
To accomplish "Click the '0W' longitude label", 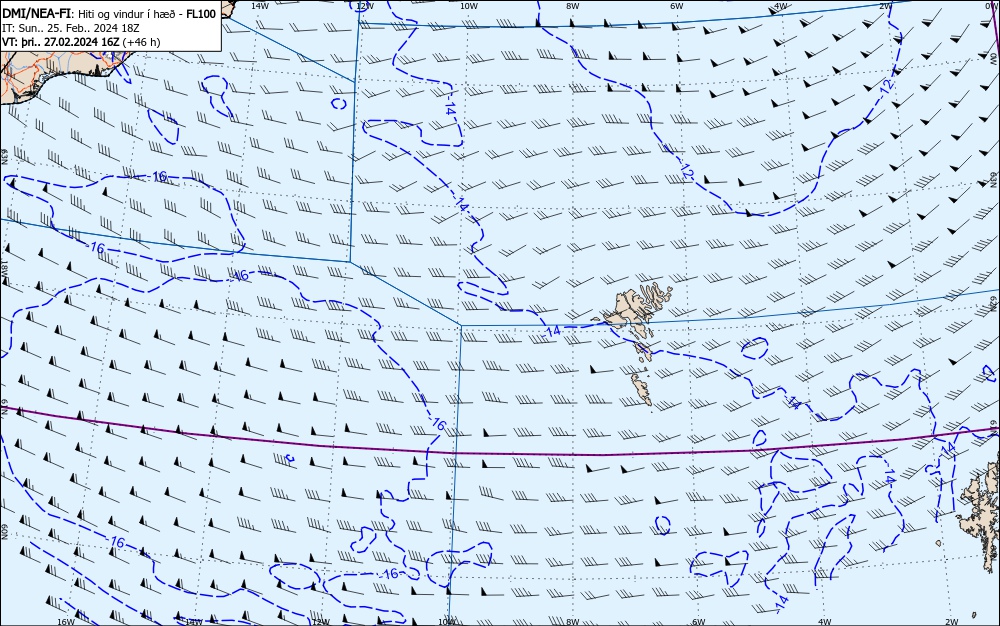I will 990,6.
